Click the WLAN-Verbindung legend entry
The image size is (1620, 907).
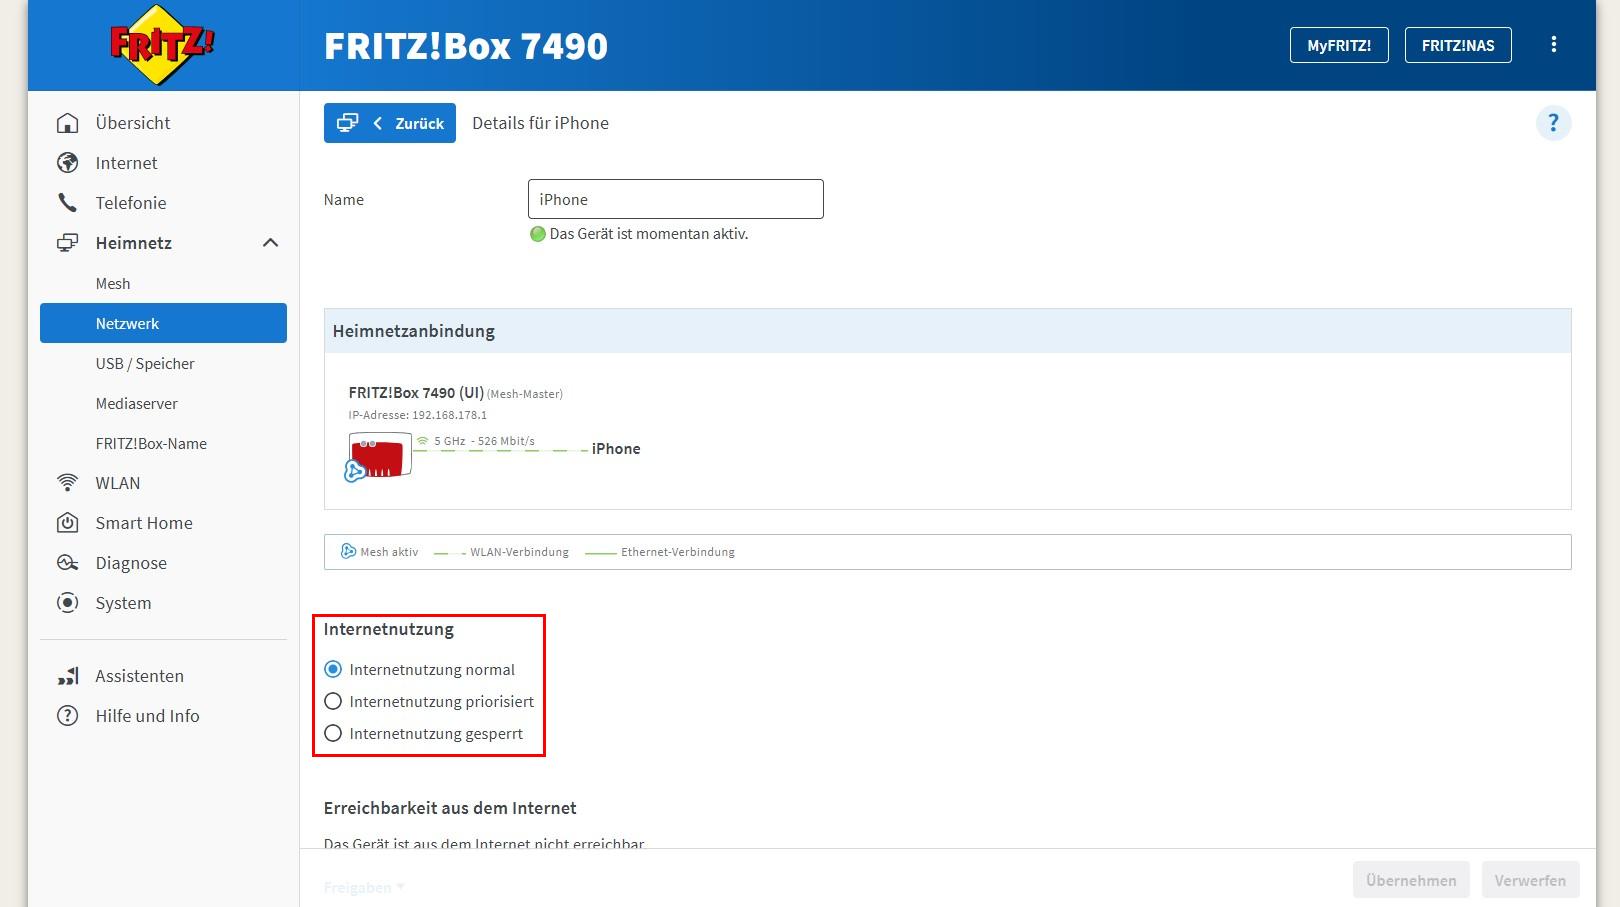point(519,552)
